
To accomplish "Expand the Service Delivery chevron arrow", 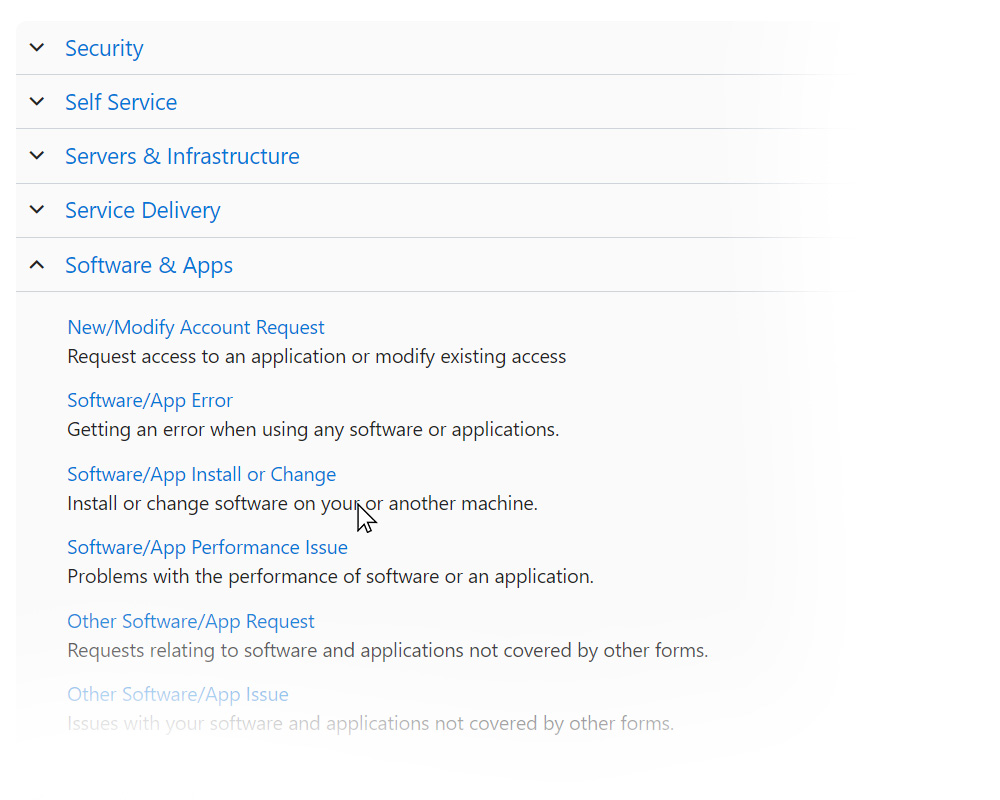I will point(37,210).
